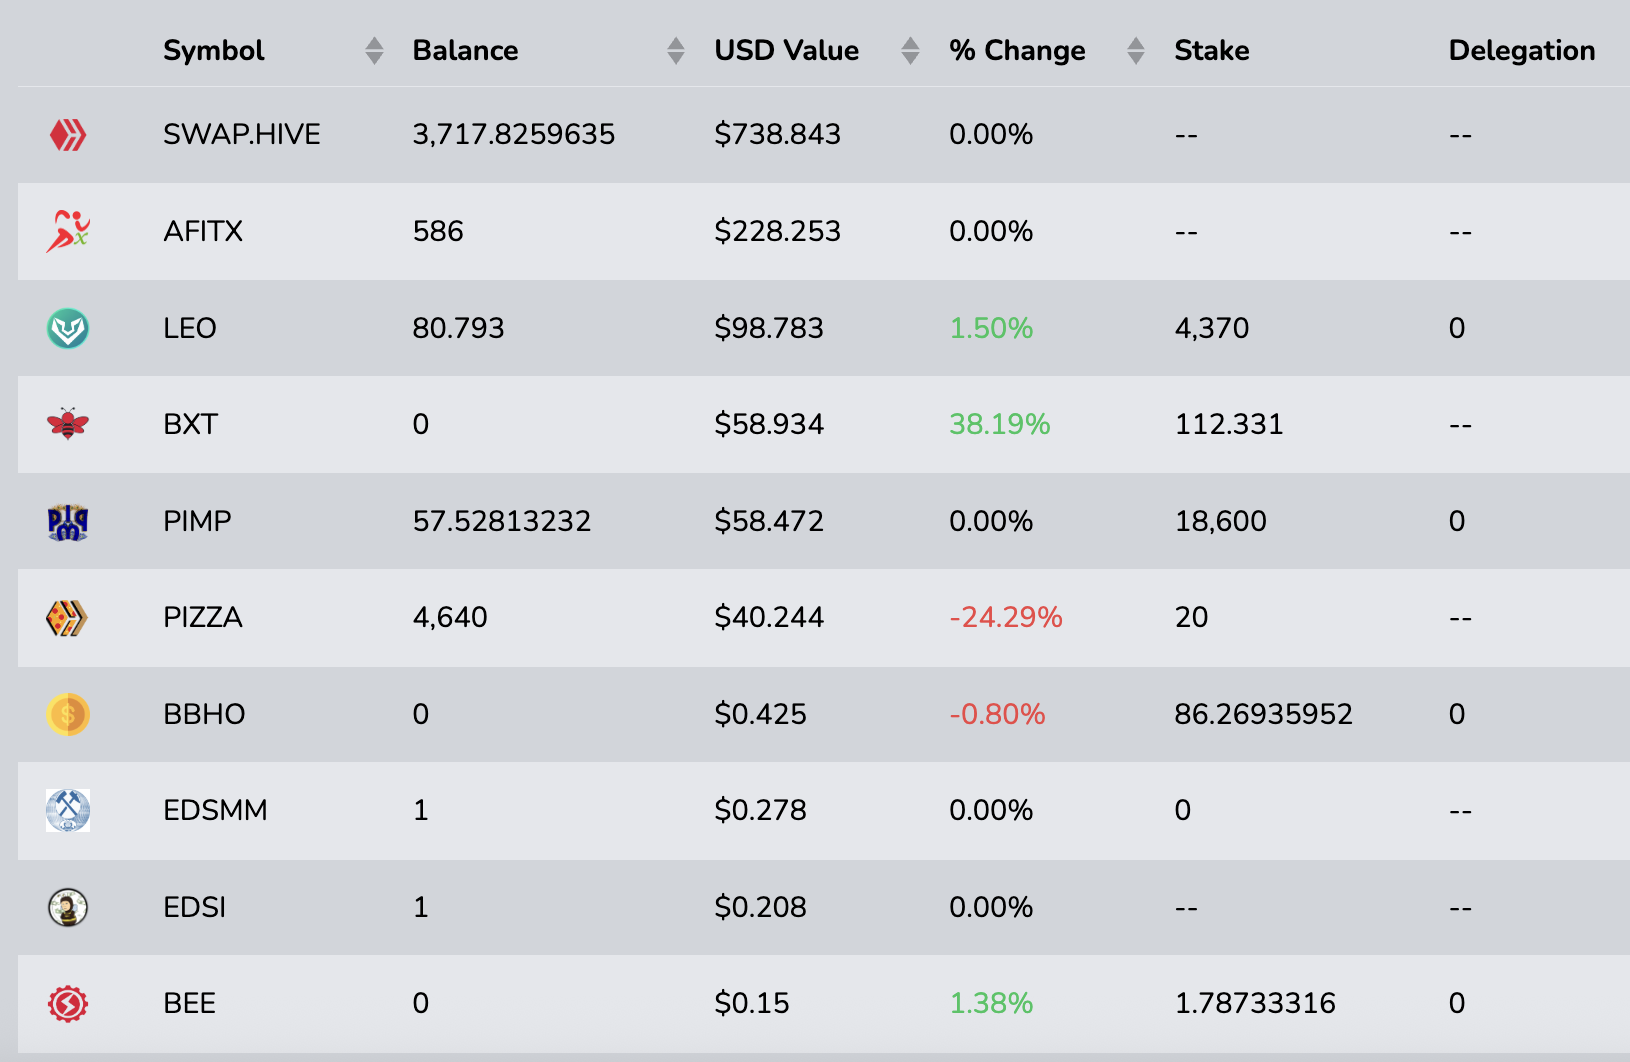Screen dimensions: 1630x1062
Task: Sort tokens by Balance arrows
Action: pyautogui.click(x=676, y=51)
